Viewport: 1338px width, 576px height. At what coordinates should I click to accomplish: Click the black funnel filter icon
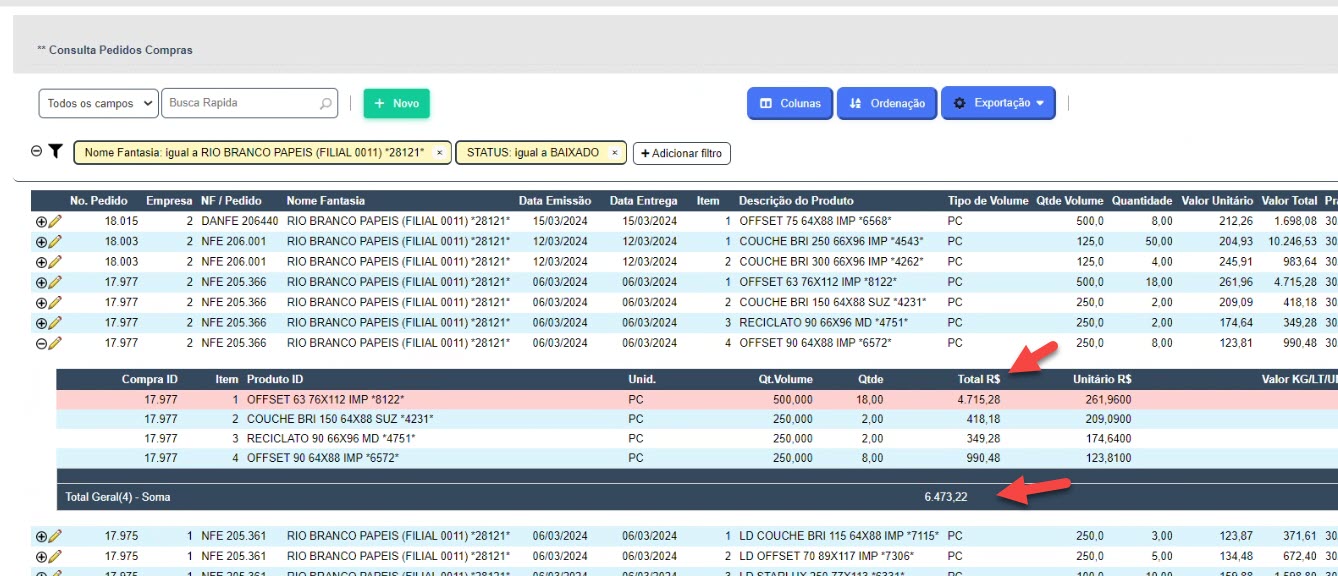point(56,152)
